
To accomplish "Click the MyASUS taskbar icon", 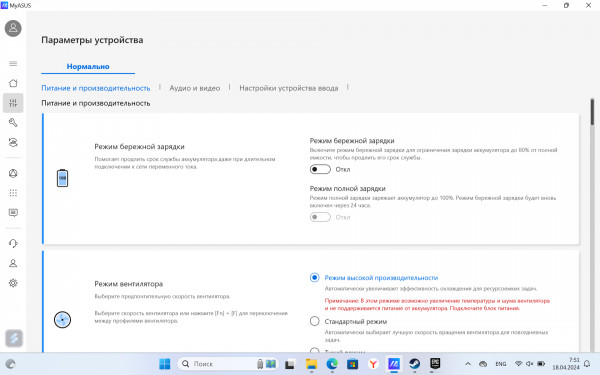I will 394,364.
